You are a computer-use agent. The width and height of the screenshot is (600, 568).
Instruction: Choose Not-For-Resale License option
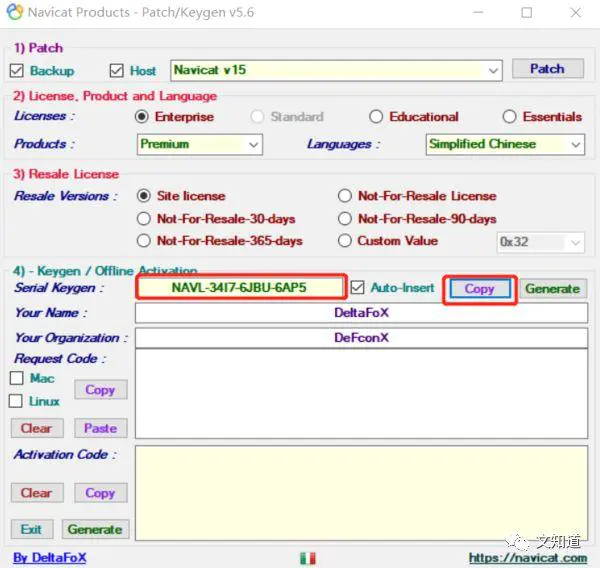(345, 196)
